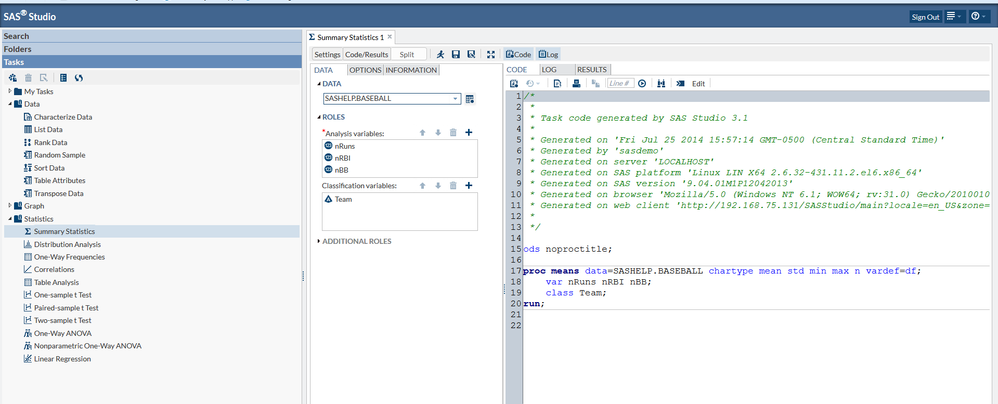The width and height of the screenshot is (998, 404).
Task: Add a classification variable with the plus icon
Action: pyautogui.click(x=469, y=186)
